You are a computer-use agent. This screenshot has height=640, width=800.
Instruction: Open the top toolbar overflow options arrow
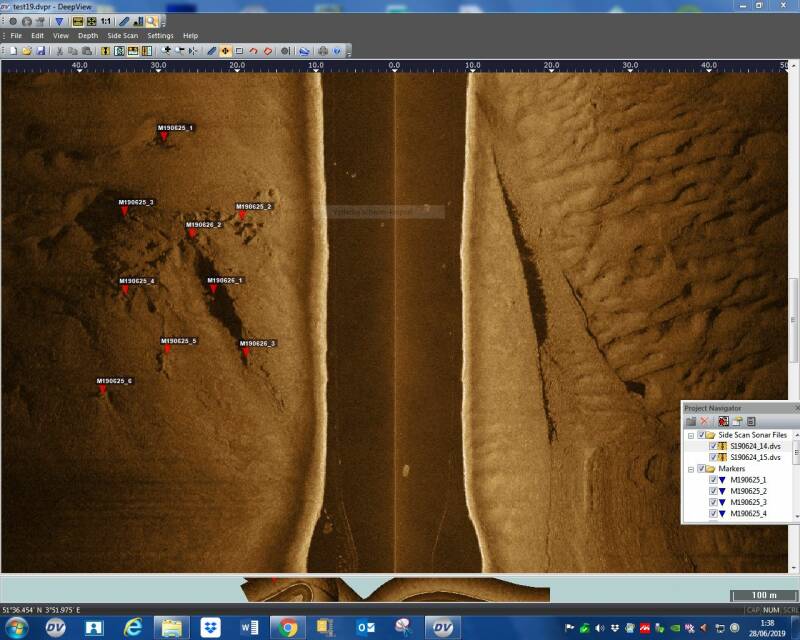coord(163,22)
